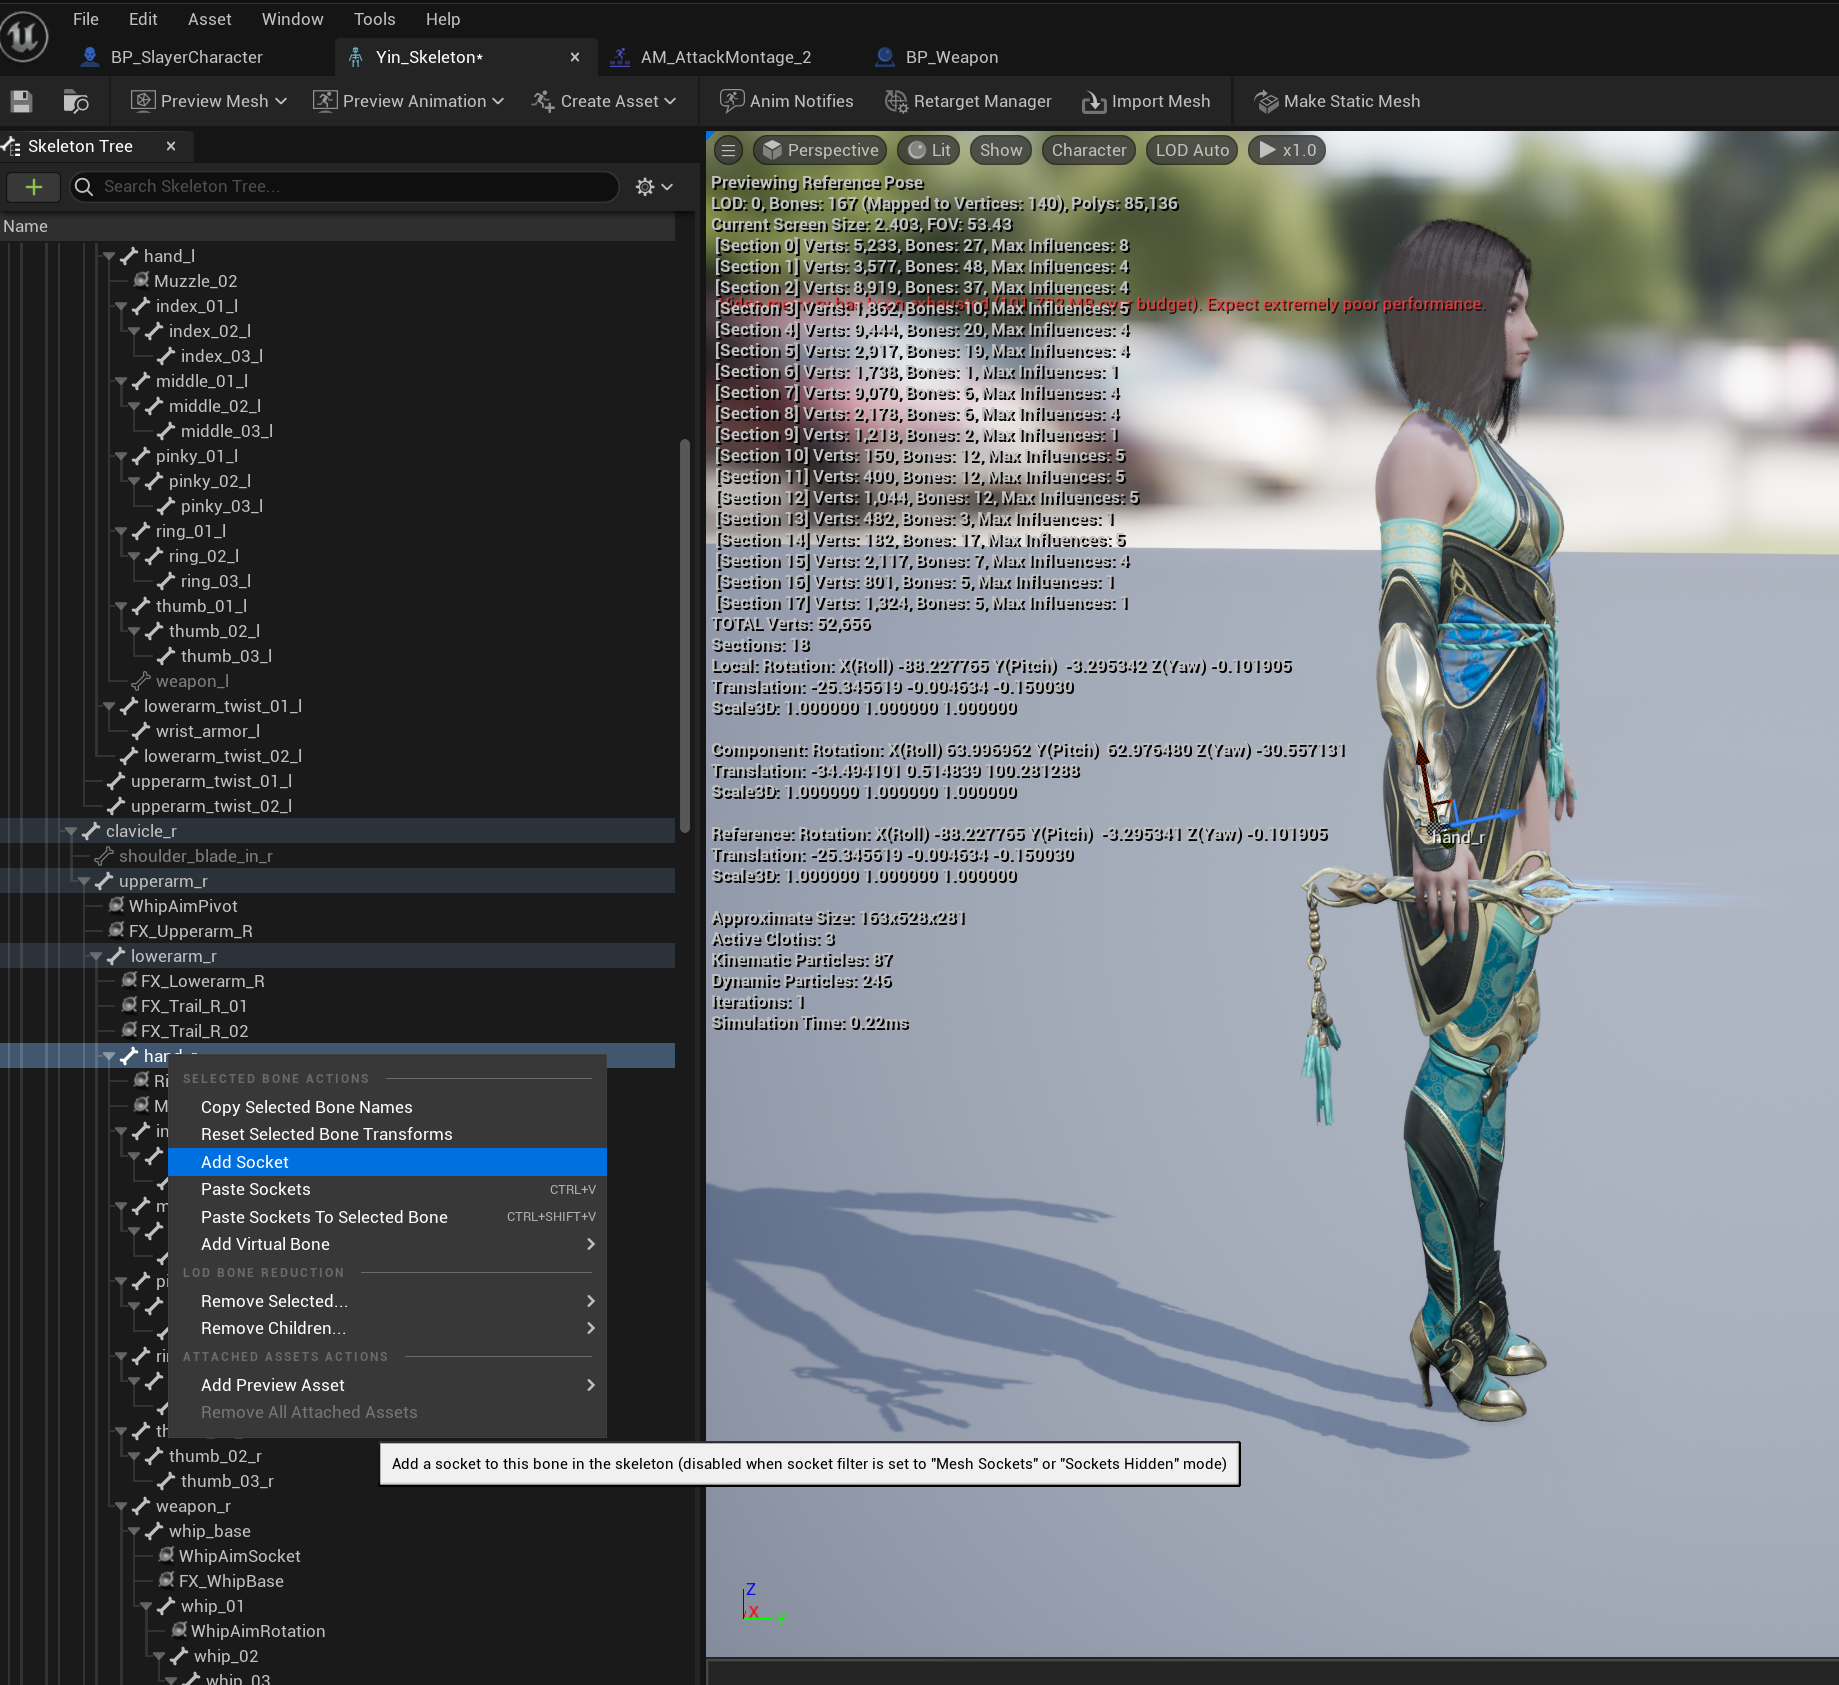Image resolution: width=1839 pixels, height=1685 pixels.
Task: Select the FX_Lowerarm_R socket
Action: pos(202,981)
